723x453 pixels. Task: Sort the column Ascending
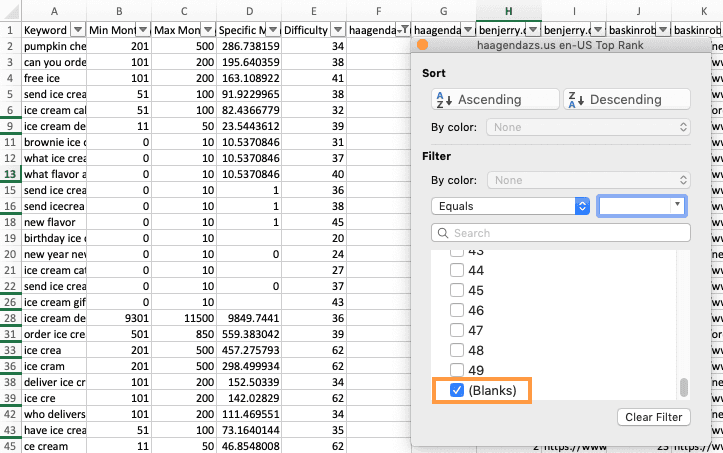tap(491, 99)
